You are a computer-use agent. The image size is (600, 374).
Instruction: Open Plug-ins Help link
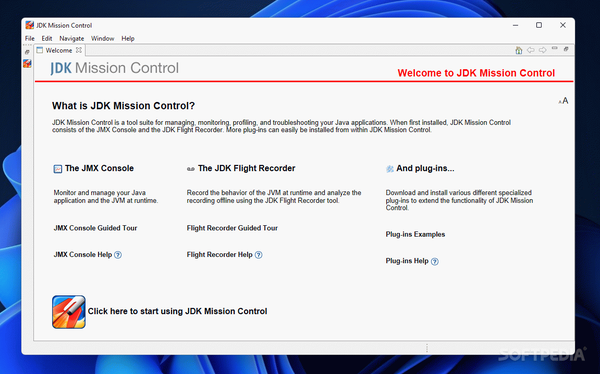point(407,261)
